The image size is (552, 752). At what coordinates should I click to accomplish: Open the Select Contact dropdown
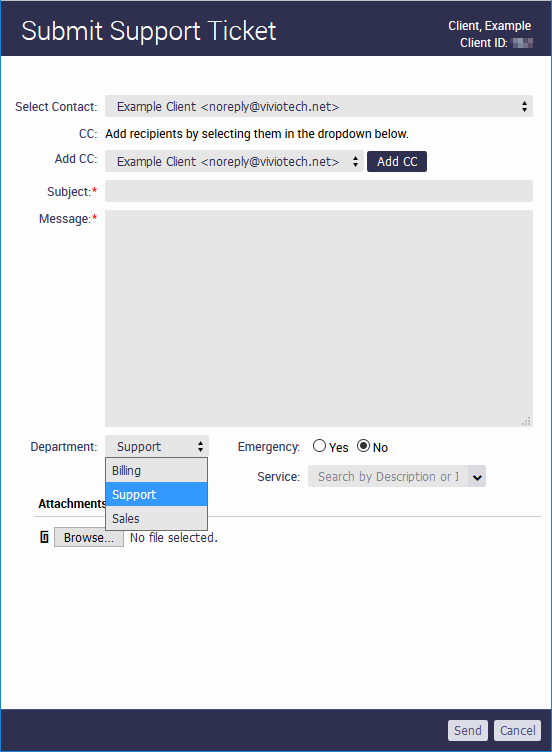319,106
